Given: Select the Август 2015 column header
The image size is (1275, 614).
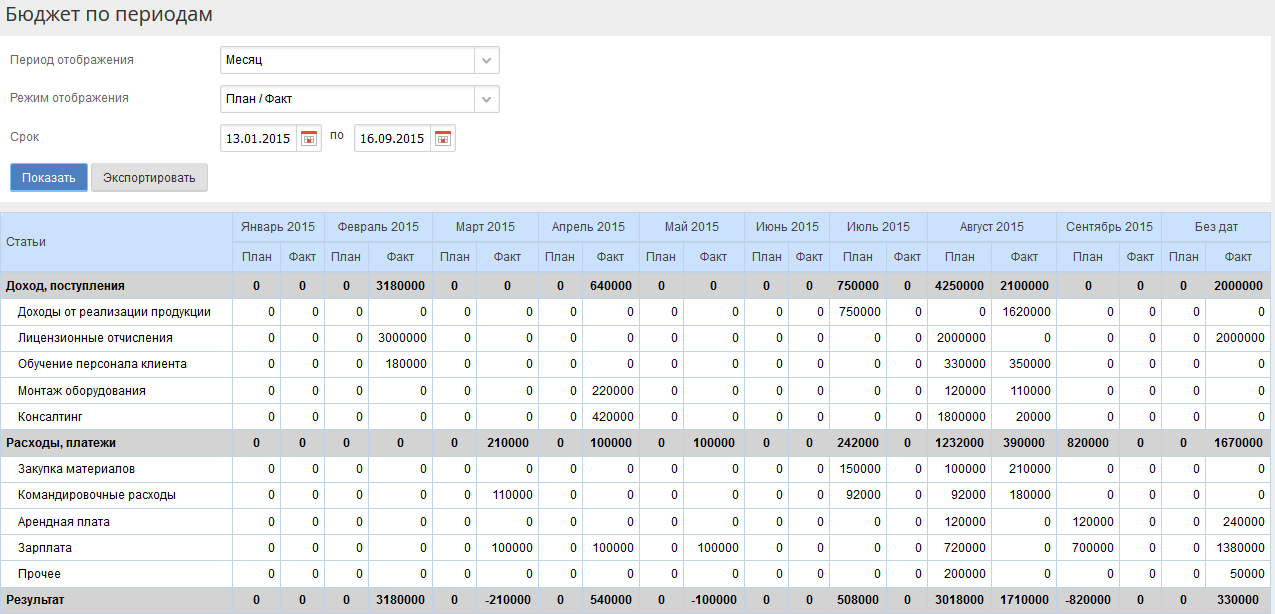Looking at the screenshot, I should tap(991, 227).
